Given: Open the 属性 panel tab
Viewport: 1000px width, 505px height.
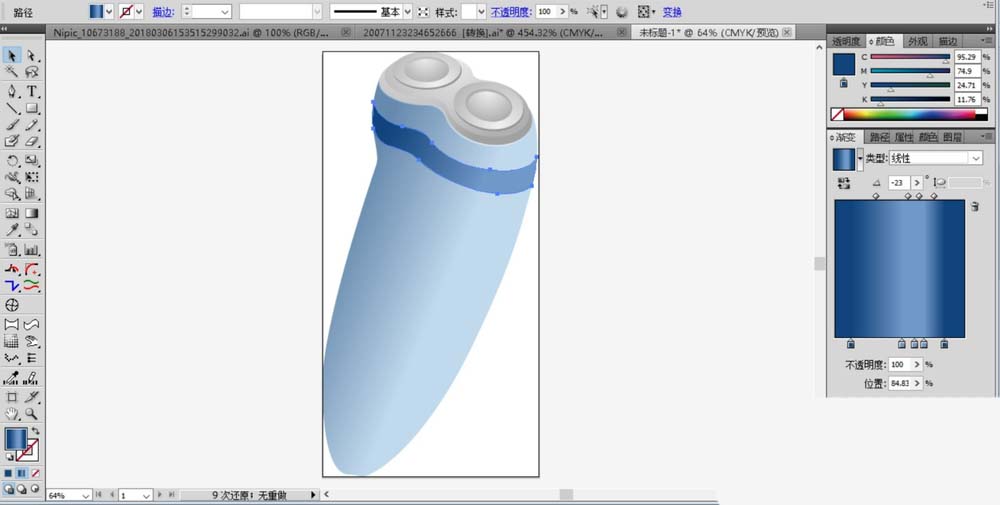Looking at the screenshot, I should tap(904, 137).
